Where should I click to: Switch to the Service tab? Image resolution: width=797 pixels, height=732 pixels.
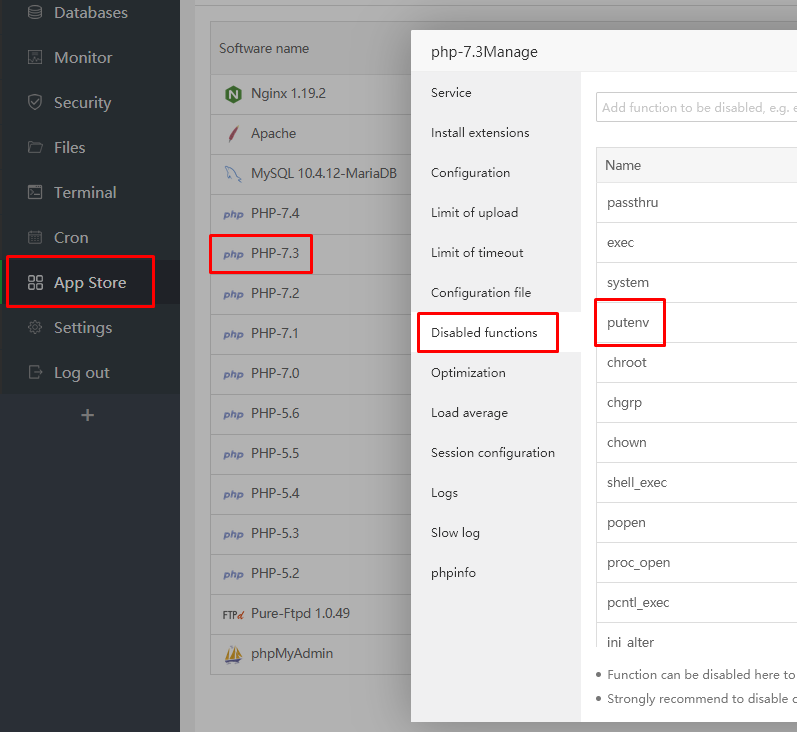(451, 93)
